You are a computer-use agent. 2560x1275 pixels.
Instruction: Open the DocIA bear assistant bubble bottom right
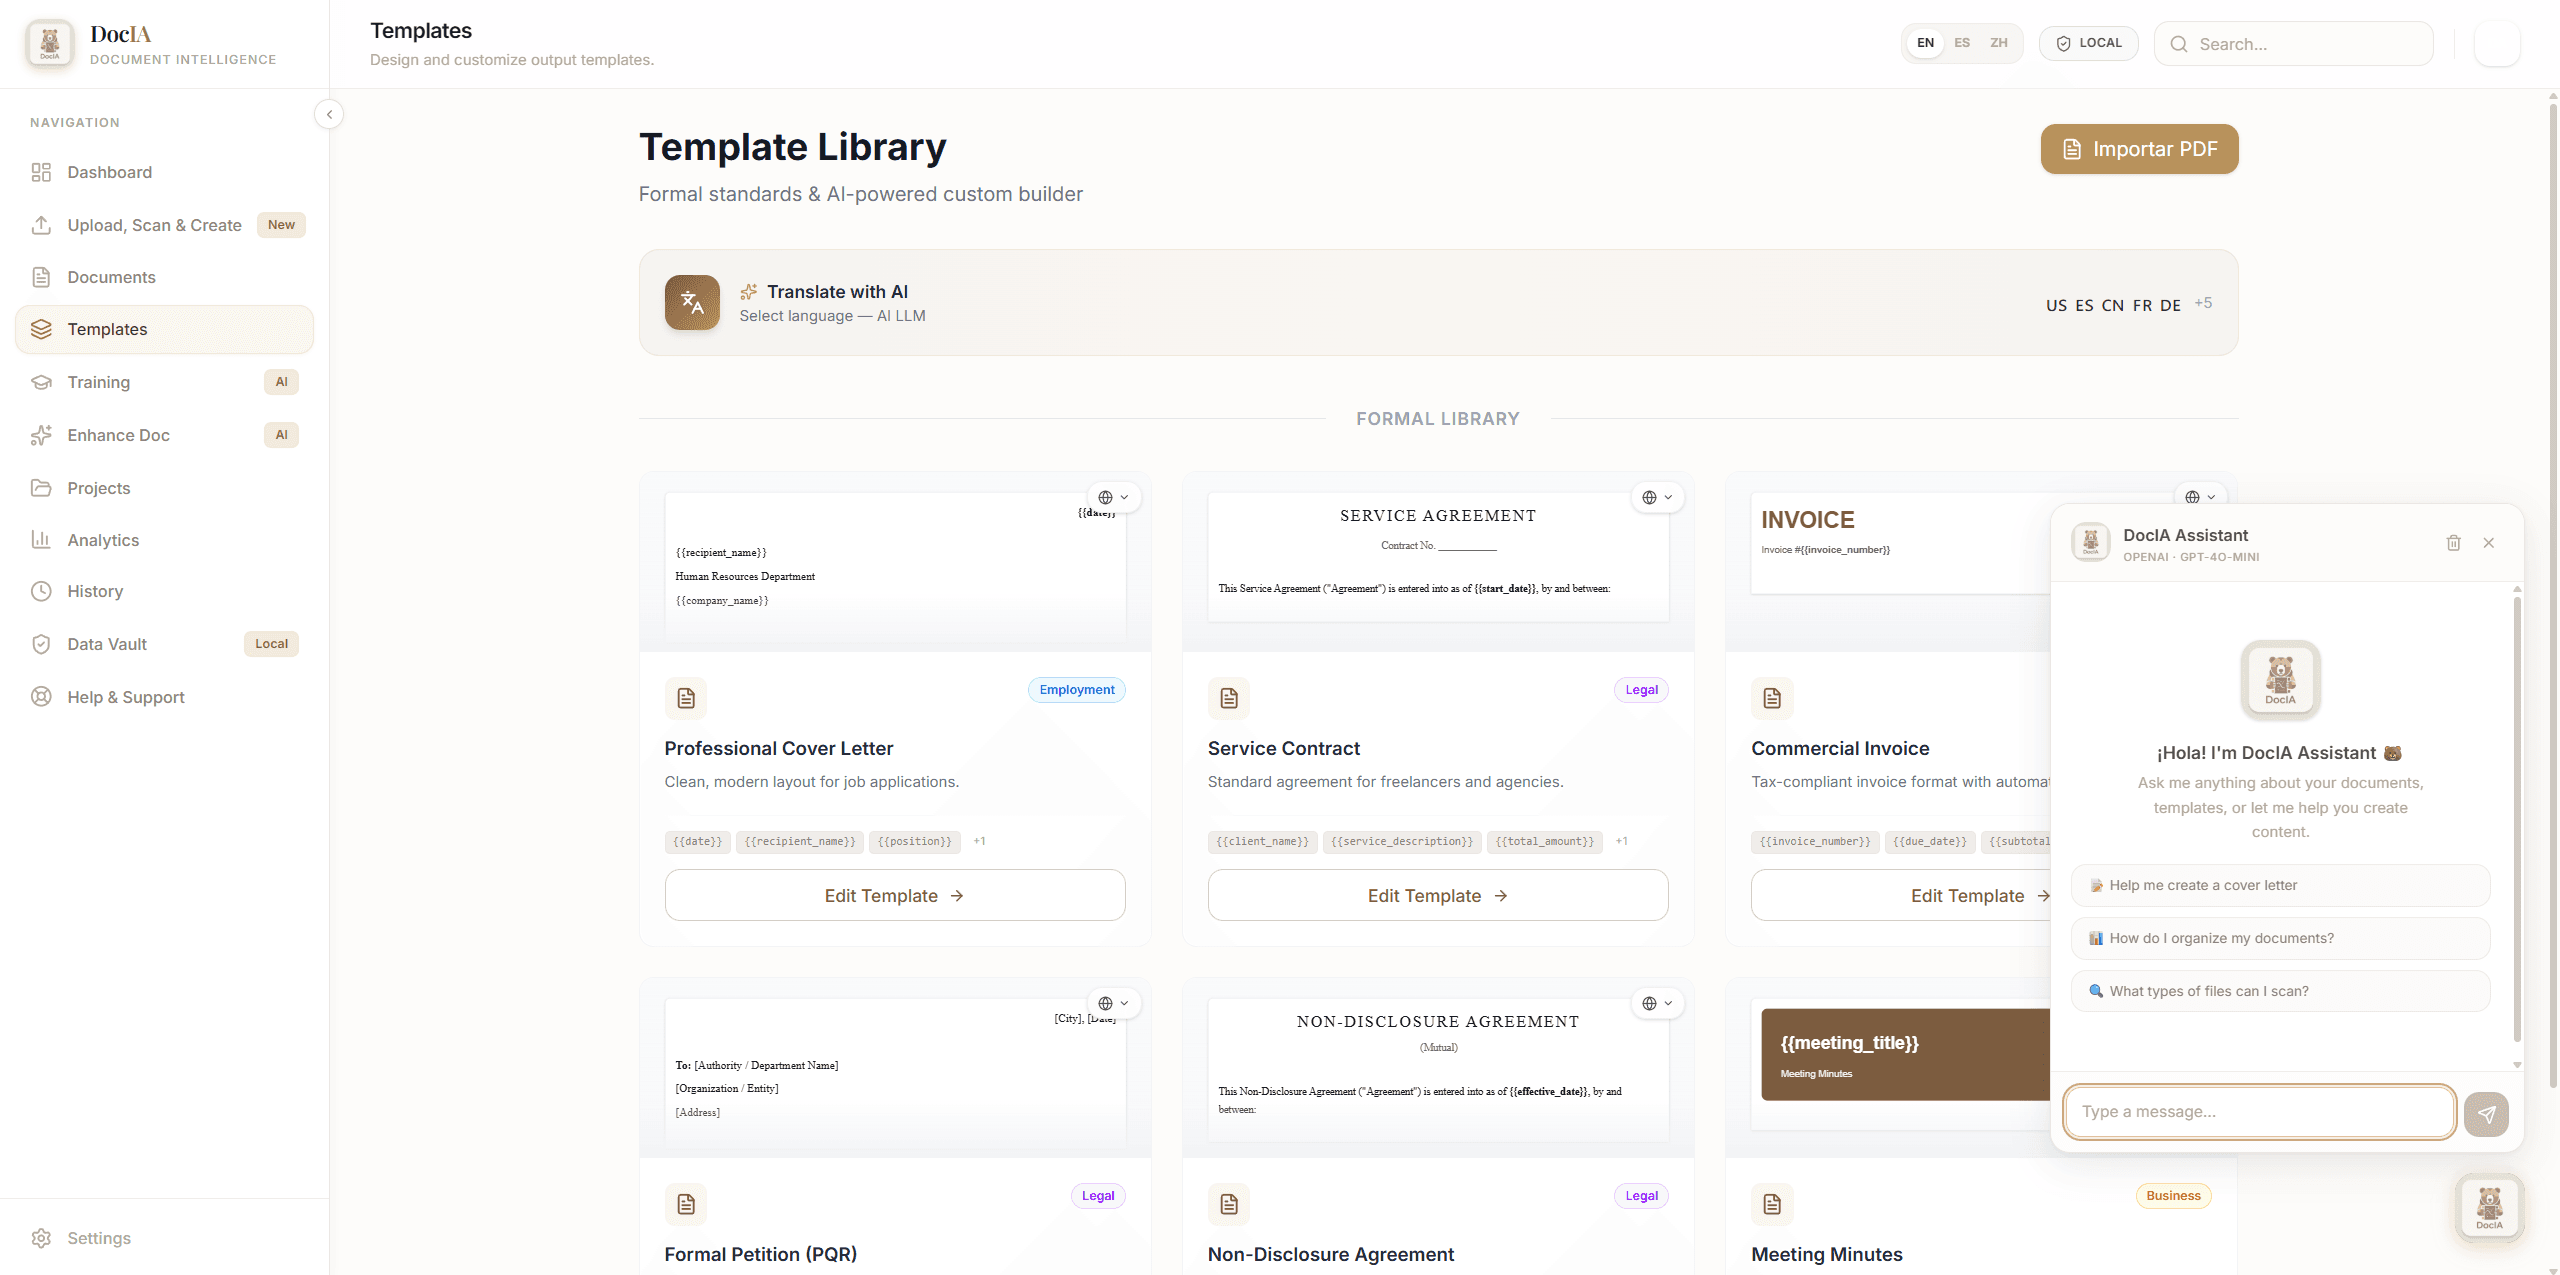pyautogui.click(x=2489, y=1207)
